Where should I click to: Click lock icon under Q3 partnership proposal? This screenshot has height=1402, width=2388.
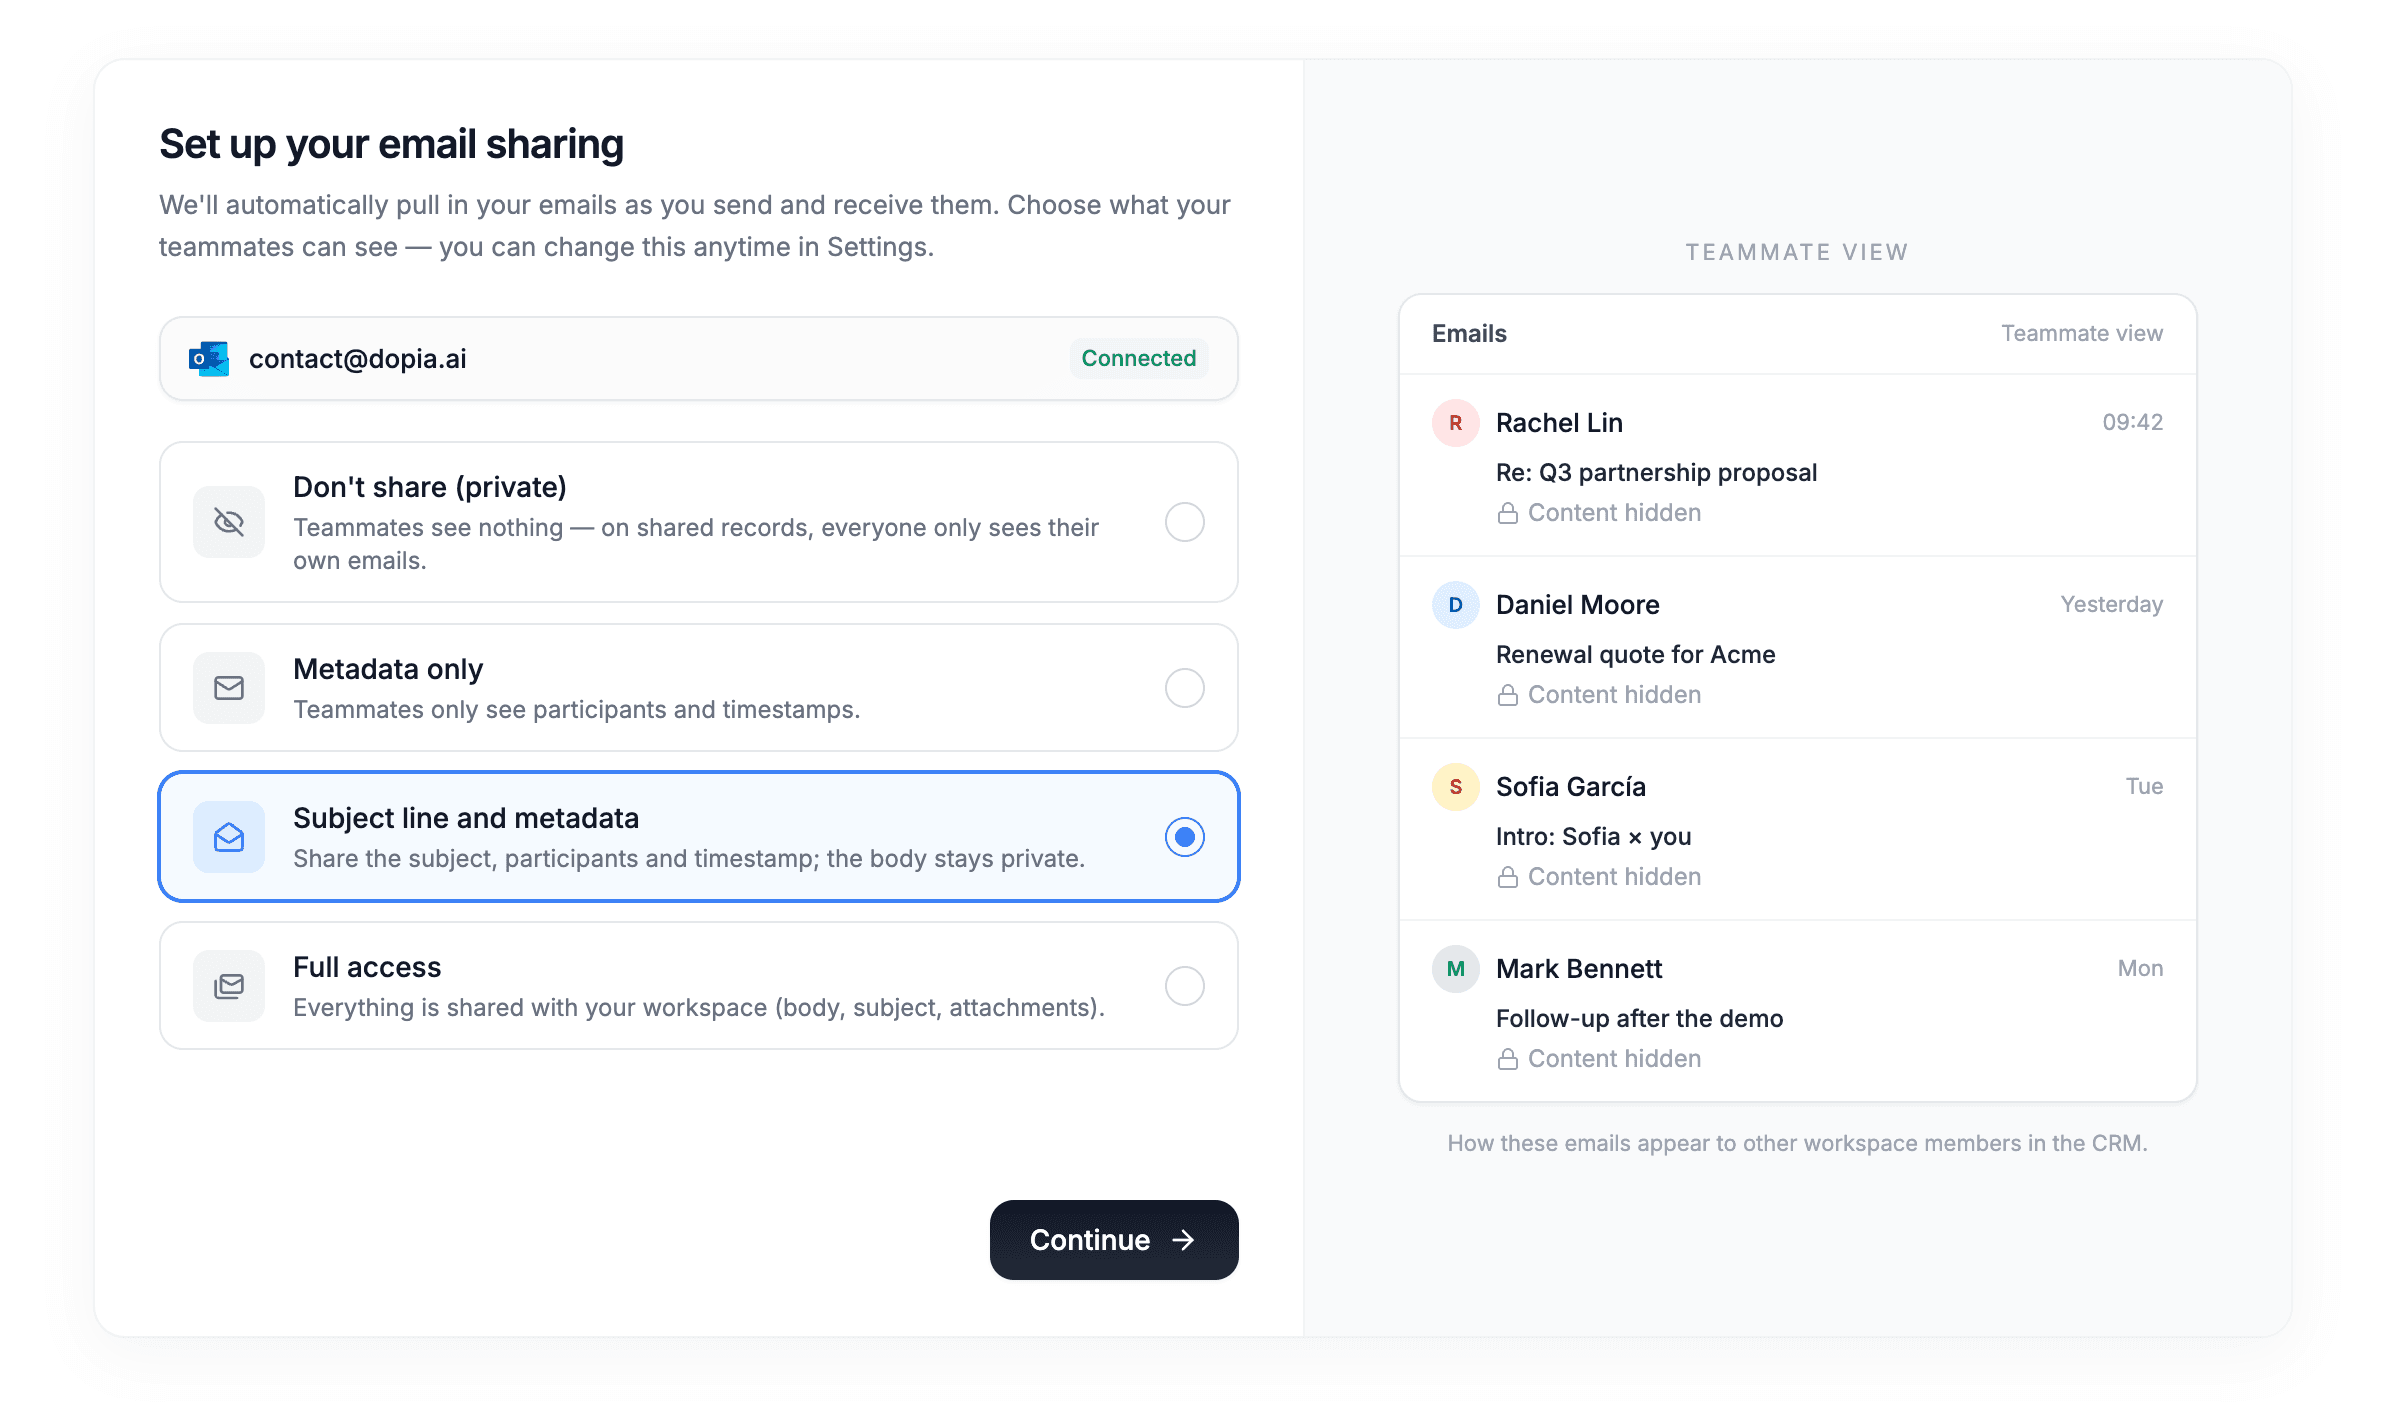pyautogui.click(x=1508, y=513)
